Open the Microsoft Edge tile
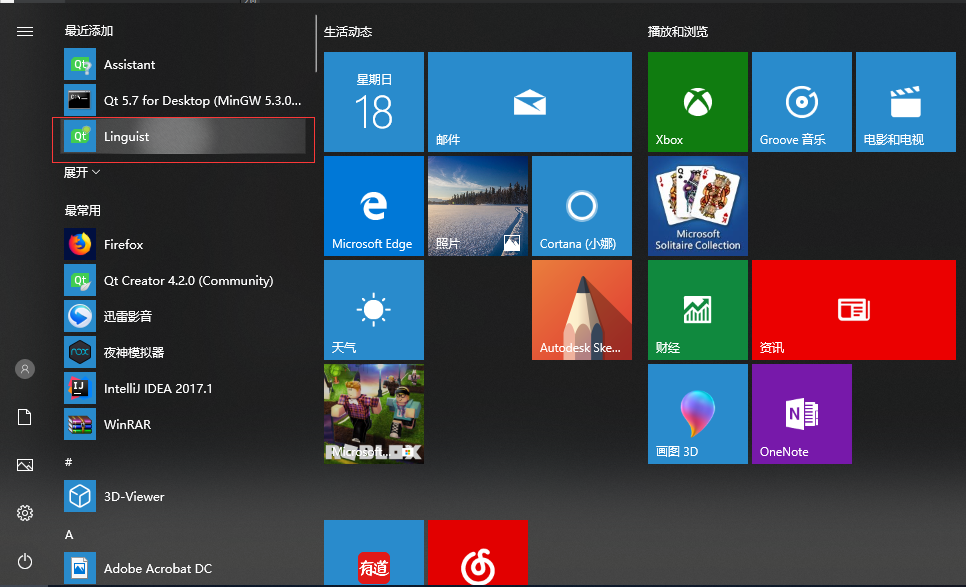 (373, 206)
